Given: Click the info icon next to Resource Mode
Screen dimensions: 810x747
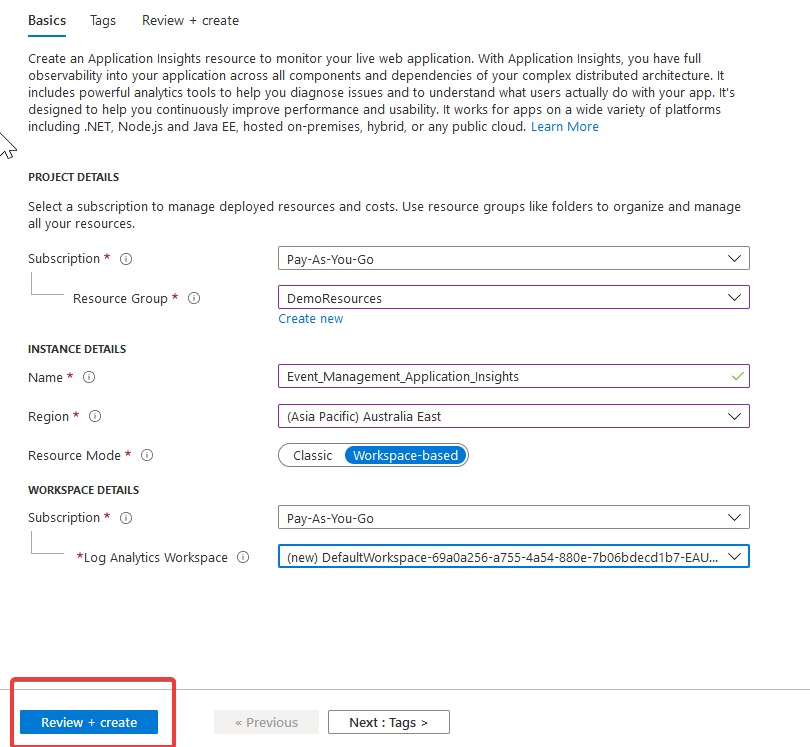Looking at the screenshot, I should tap(147, 455).
